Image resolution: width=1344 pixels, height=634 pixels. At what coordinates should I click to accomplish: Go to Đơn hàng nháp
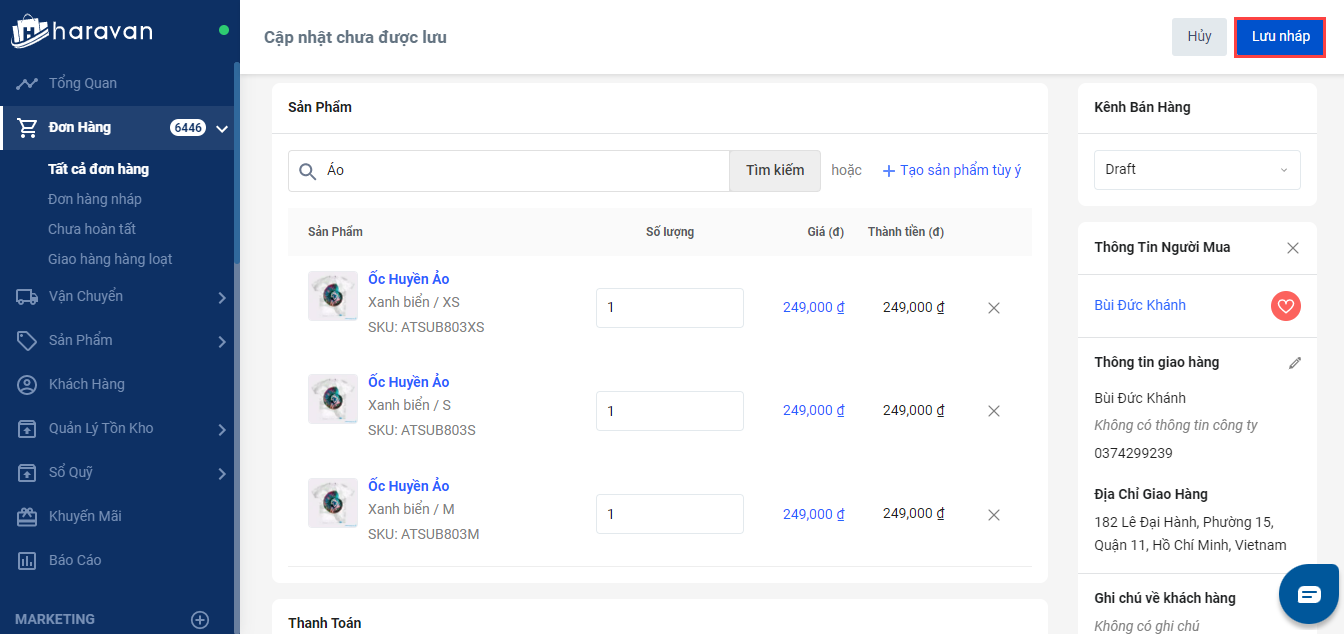pos(95,199)
